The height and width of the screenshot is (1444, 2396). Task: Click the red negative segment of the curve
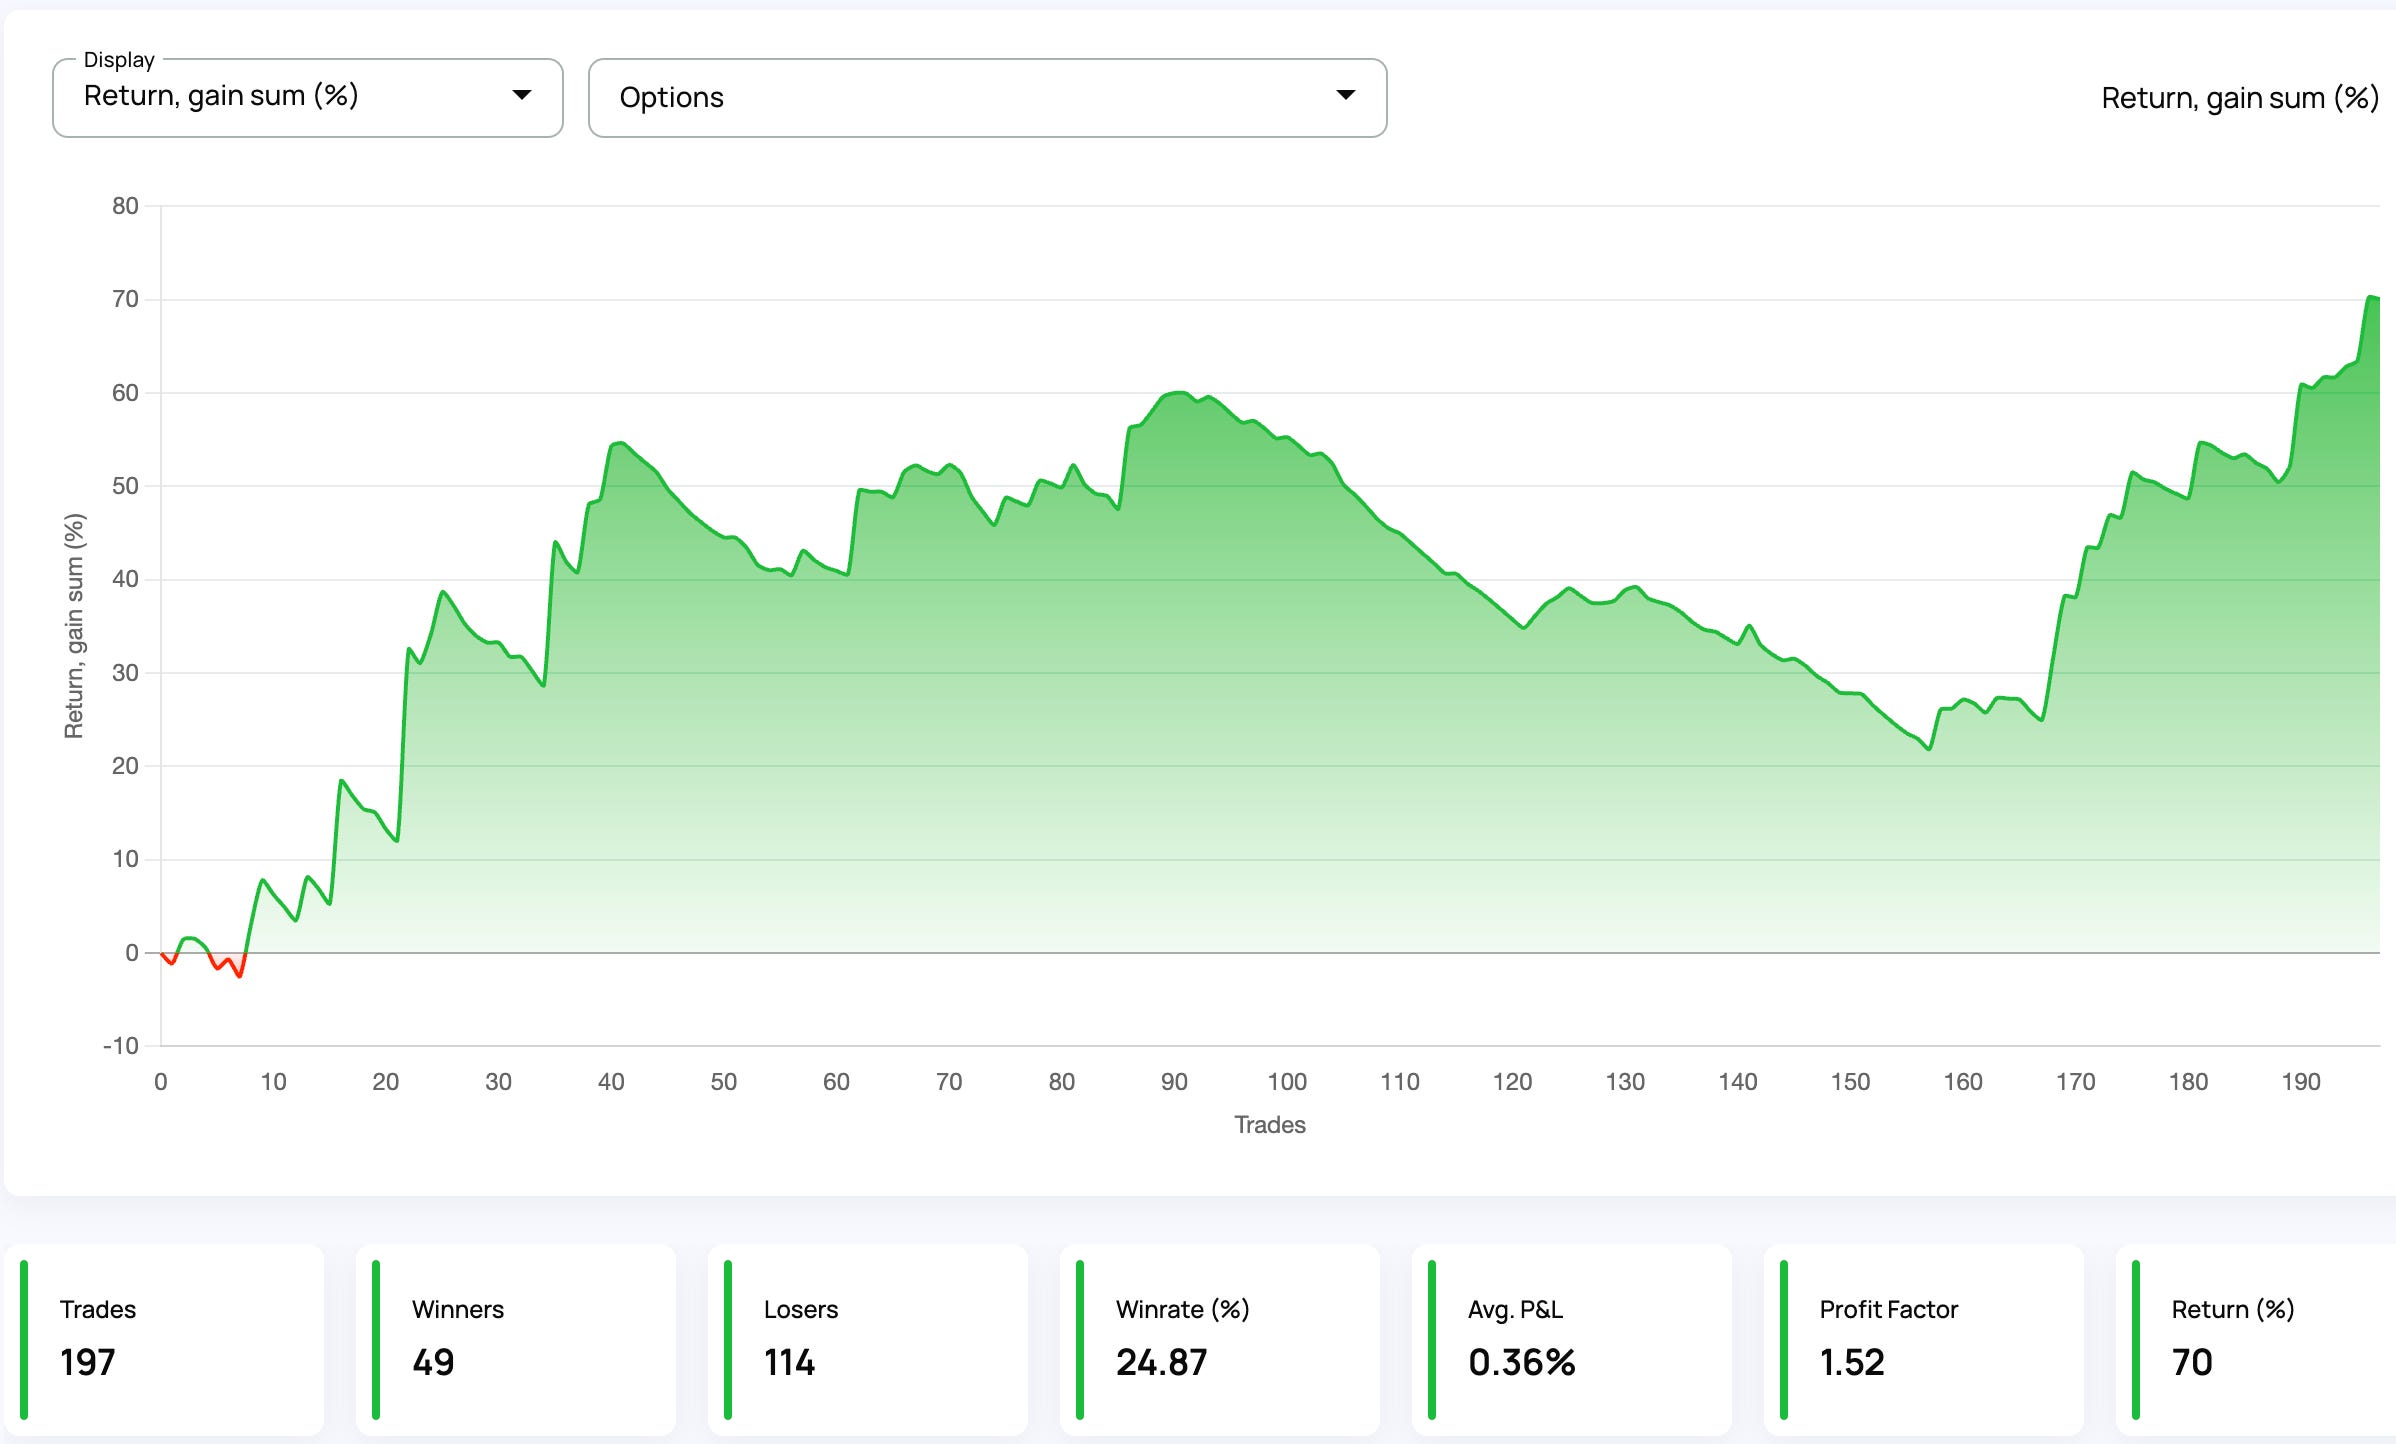pyautogui.click(x=239, y=973)
